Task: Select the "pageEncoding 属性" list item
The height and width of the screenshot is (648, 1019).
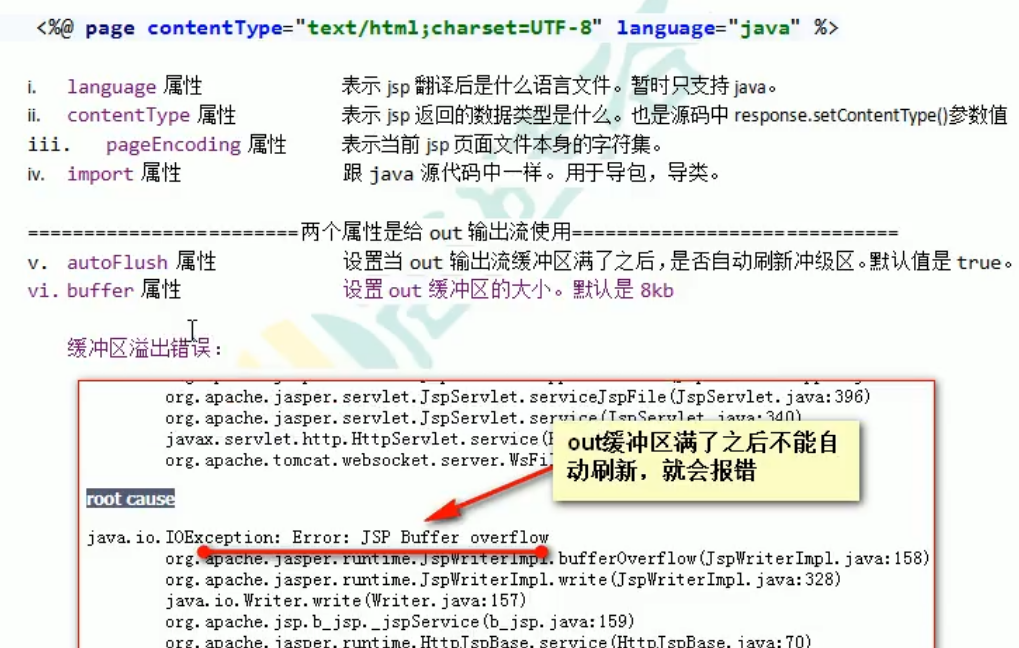Action: [x=196, y=144]
